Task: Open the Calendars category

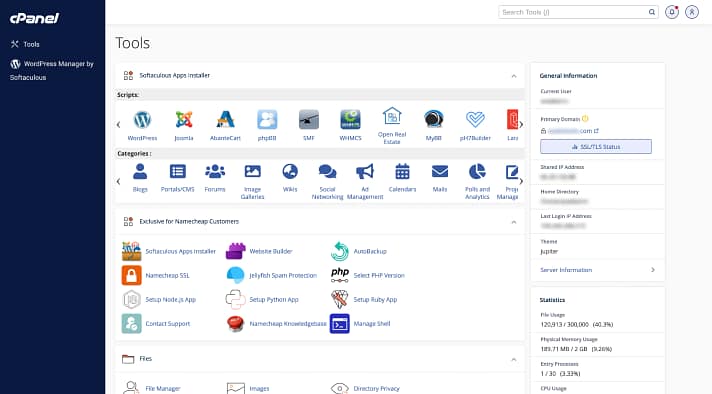Action: [402, 172]
